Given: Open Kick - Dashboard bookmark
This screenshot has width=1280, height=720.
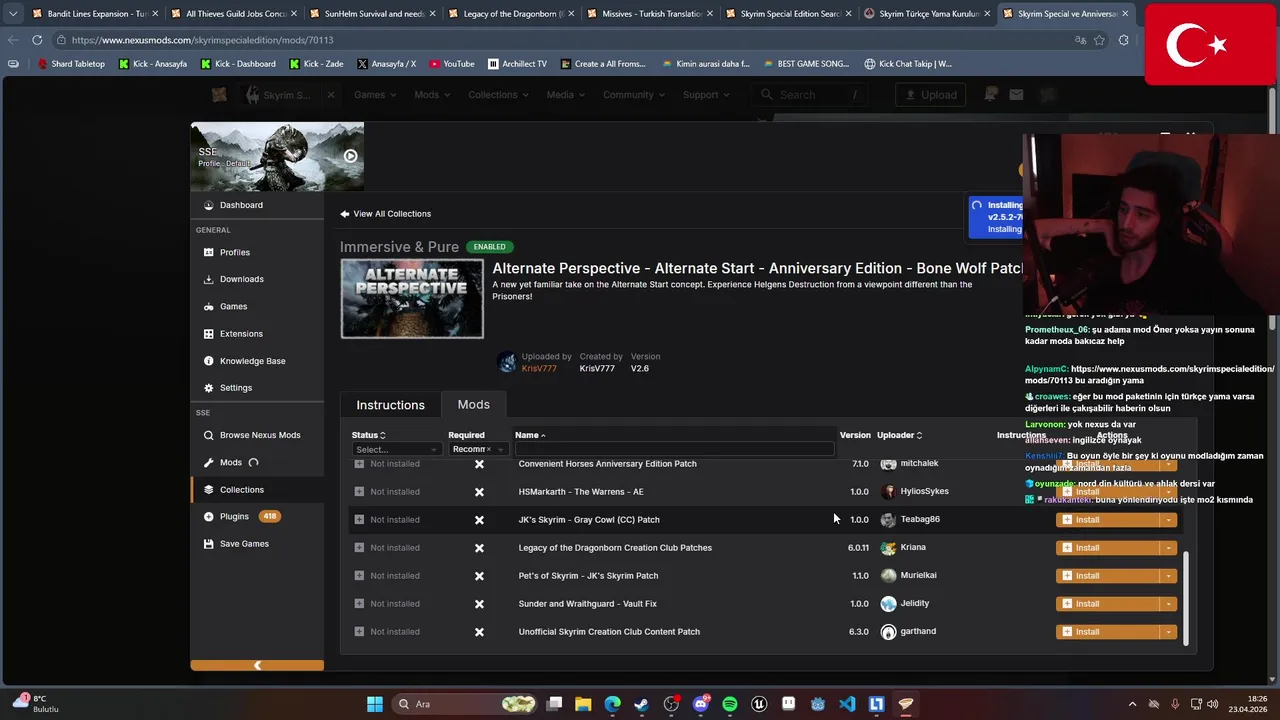Looking at the screenshot, I should (238, 64).
